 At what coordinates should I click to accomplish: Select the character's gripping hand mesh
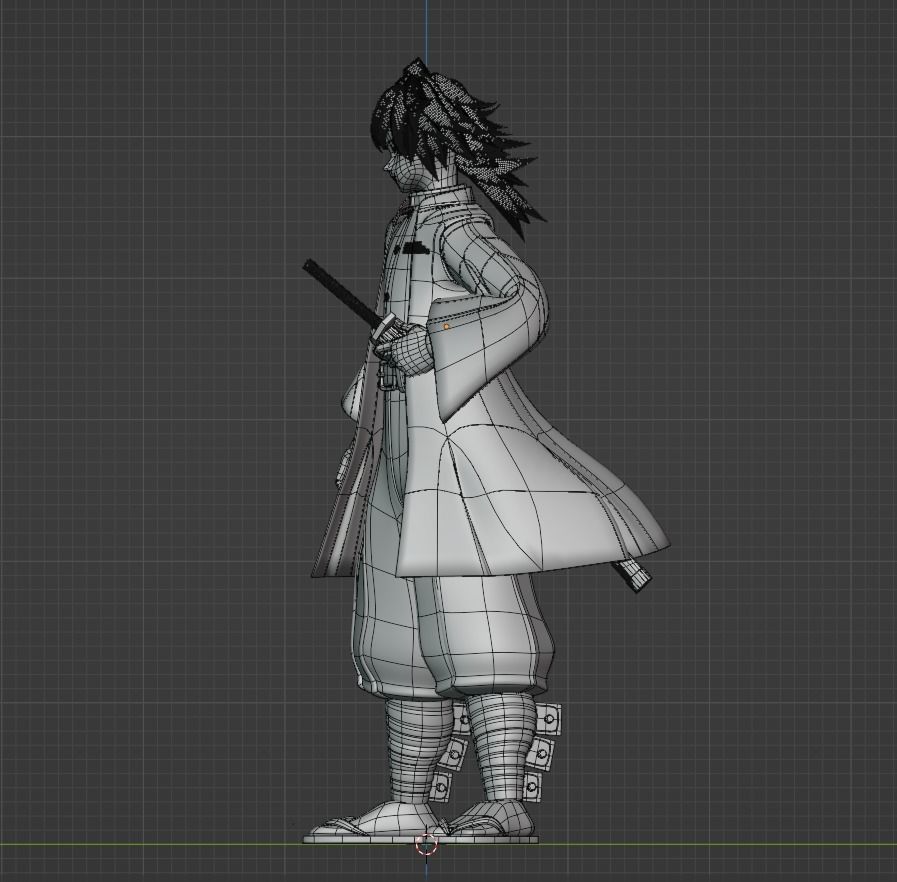click(x=407, y=349)
